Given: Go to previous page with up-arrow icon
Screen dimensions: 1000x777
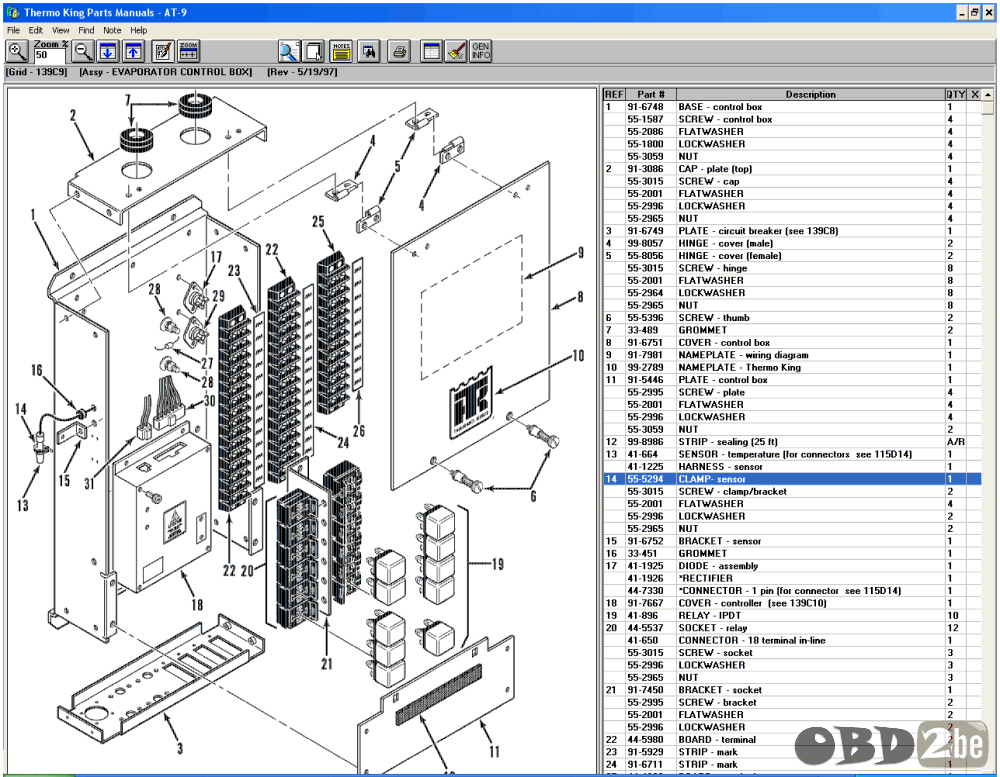Looking at the screenshot, I should [133, 51].
